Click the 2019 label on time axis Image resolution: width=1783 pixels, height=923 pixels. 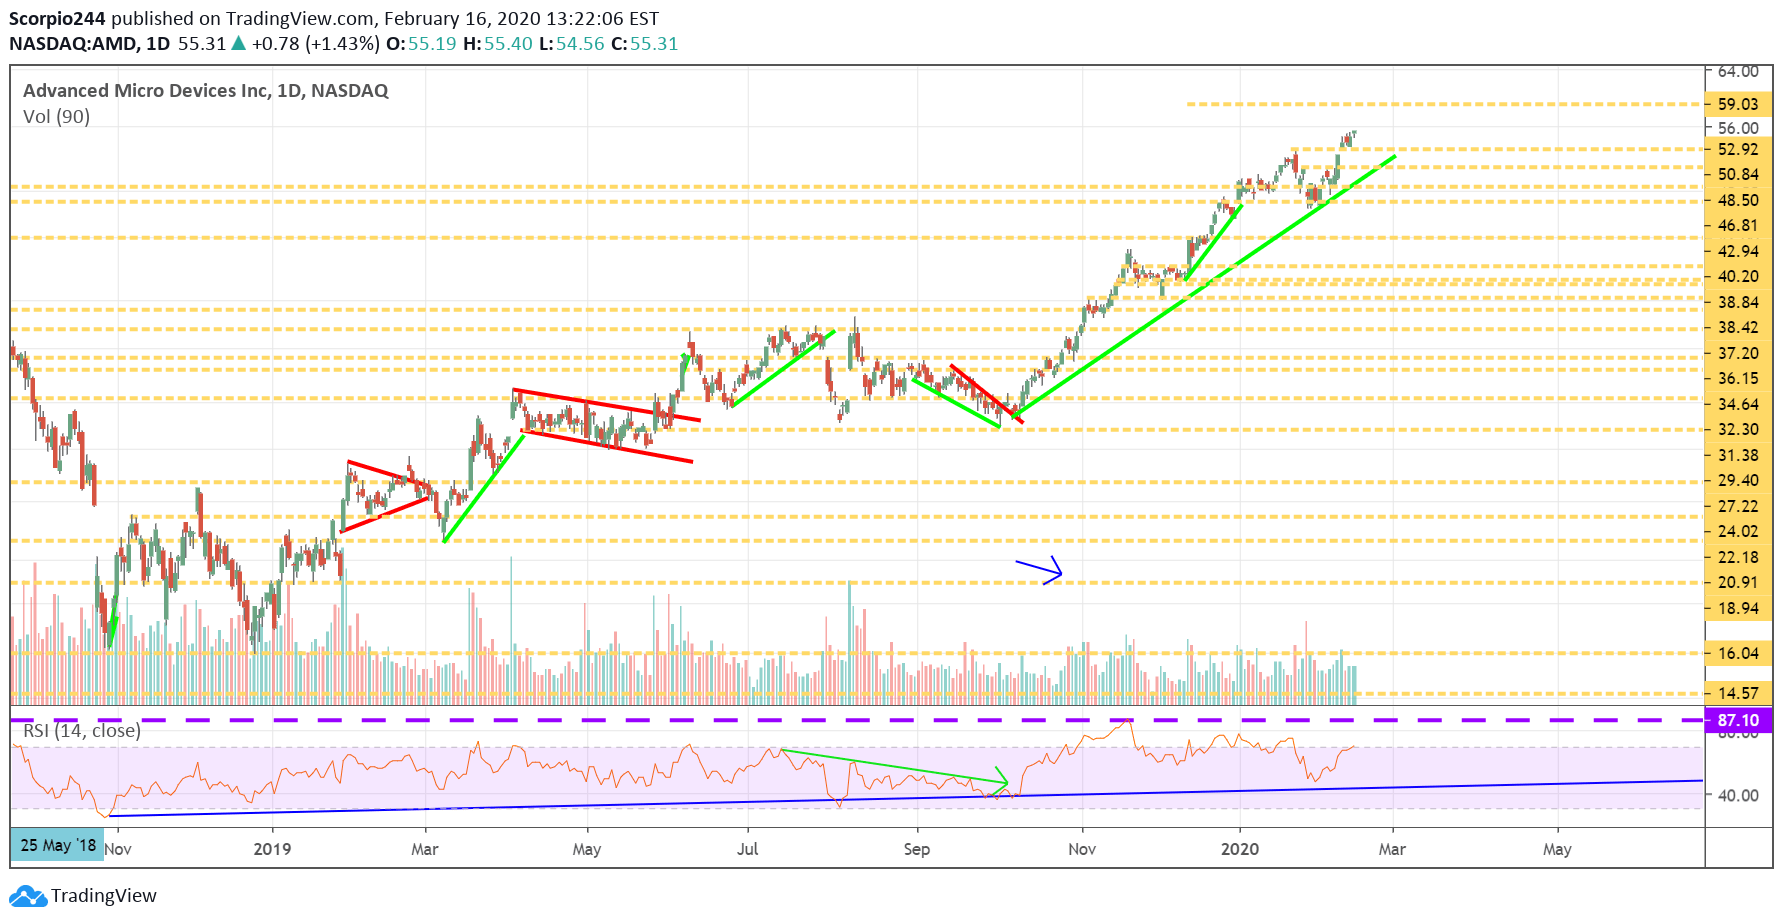[272, 849]
